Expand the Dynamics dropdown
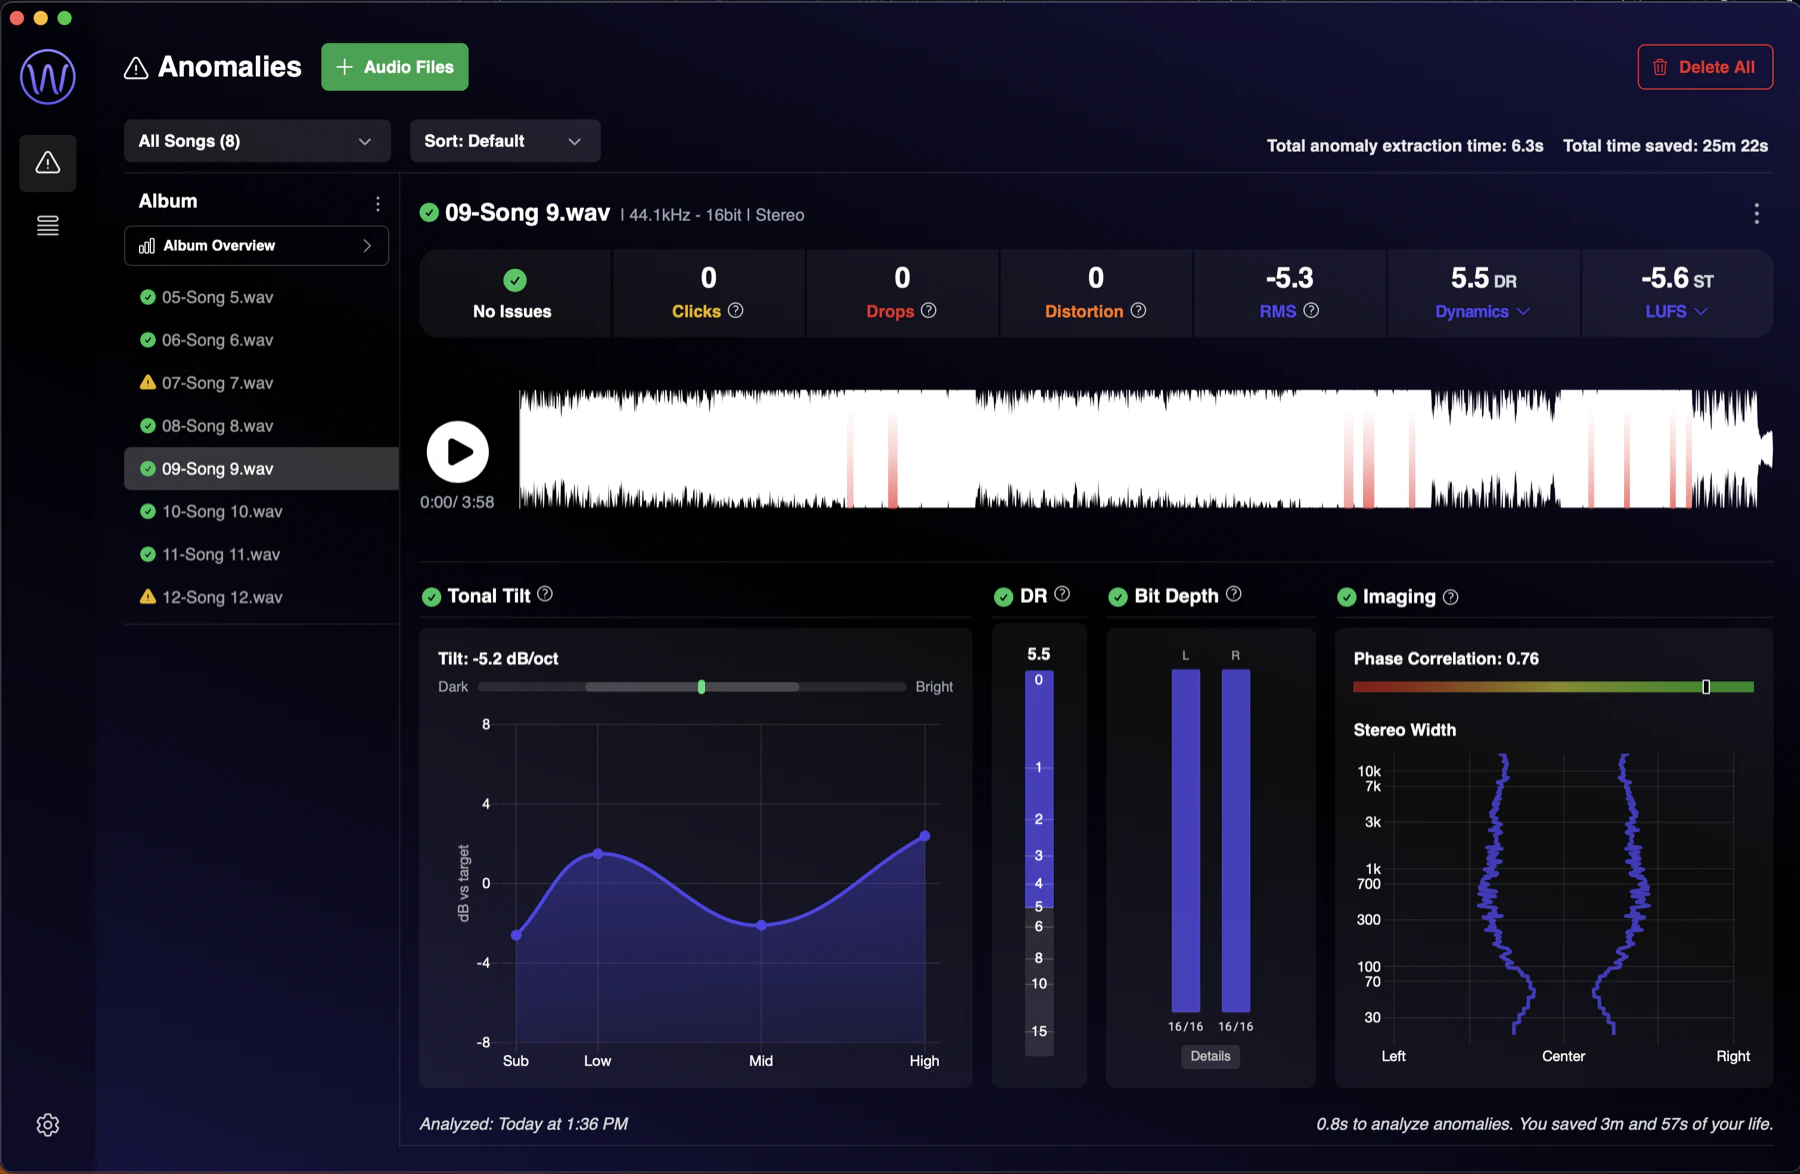Image resolution: width=1800 pixels, height=1174 pixels. [x=1483, y=311]
